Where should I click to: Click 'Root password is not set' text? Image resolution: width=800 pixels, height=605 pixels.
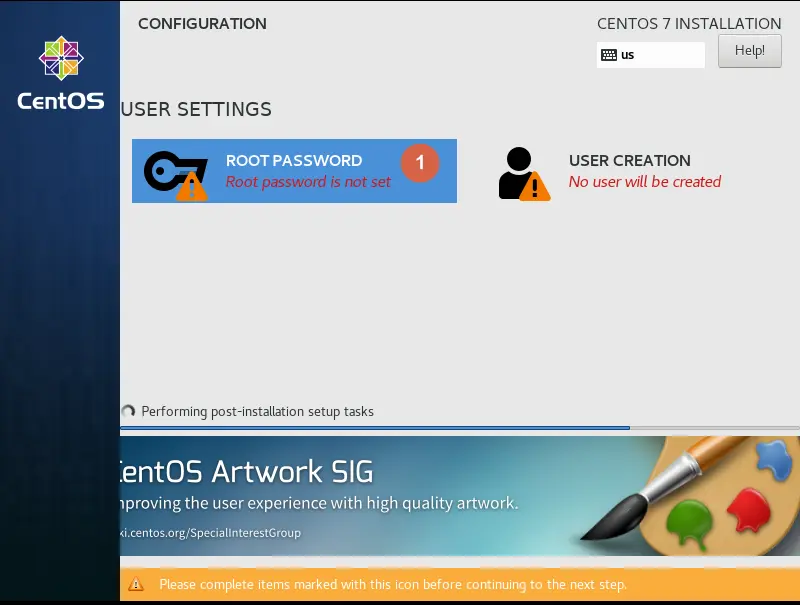tap(308, 182)
